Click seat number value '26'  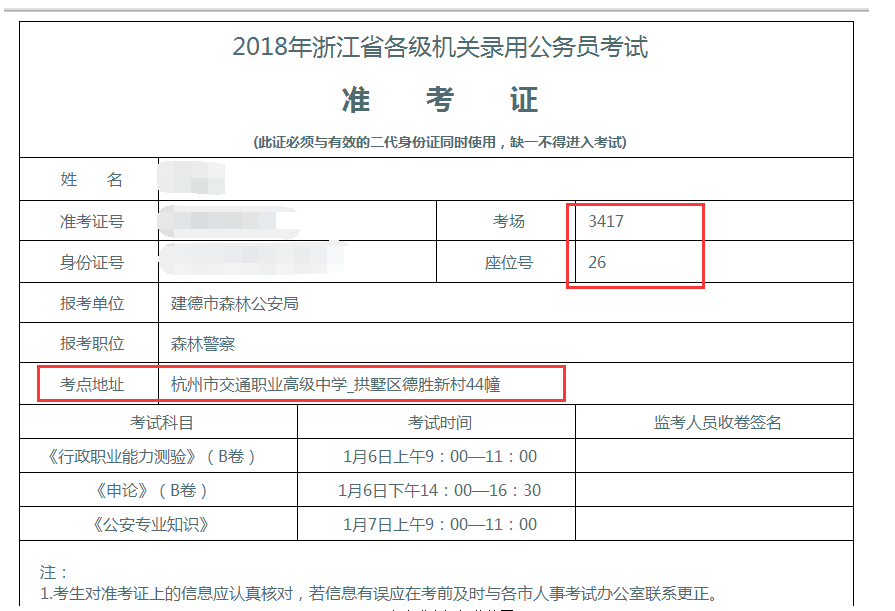point(597,263)
